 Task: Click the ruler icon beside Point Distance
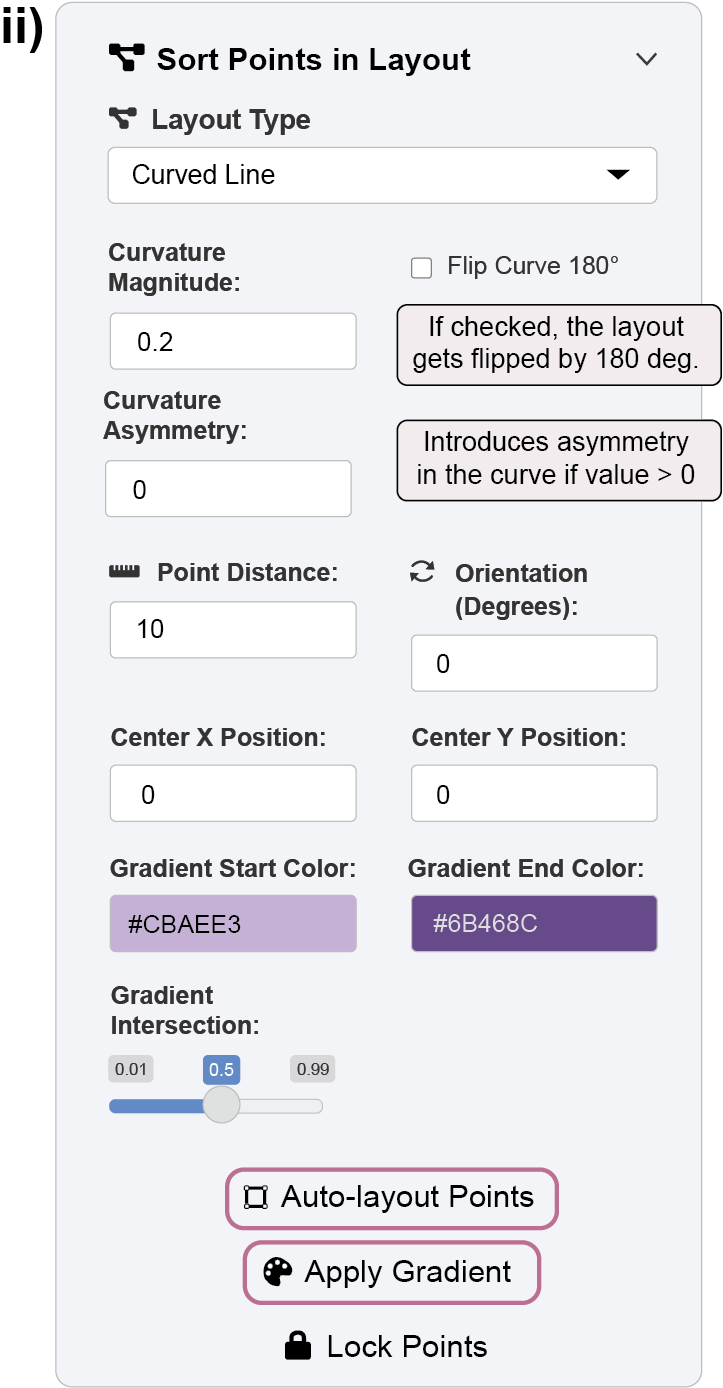pyautogui.click(x=123, y=572)
